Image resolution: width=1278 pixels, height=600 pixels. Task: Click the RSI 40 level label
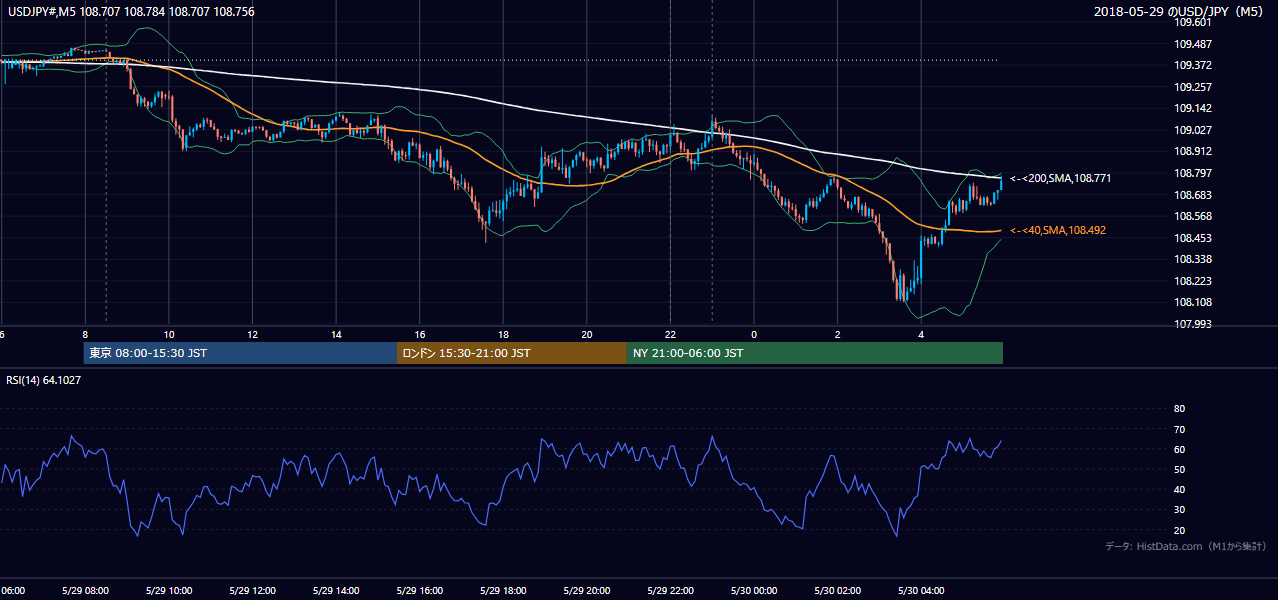point(1179,489)
